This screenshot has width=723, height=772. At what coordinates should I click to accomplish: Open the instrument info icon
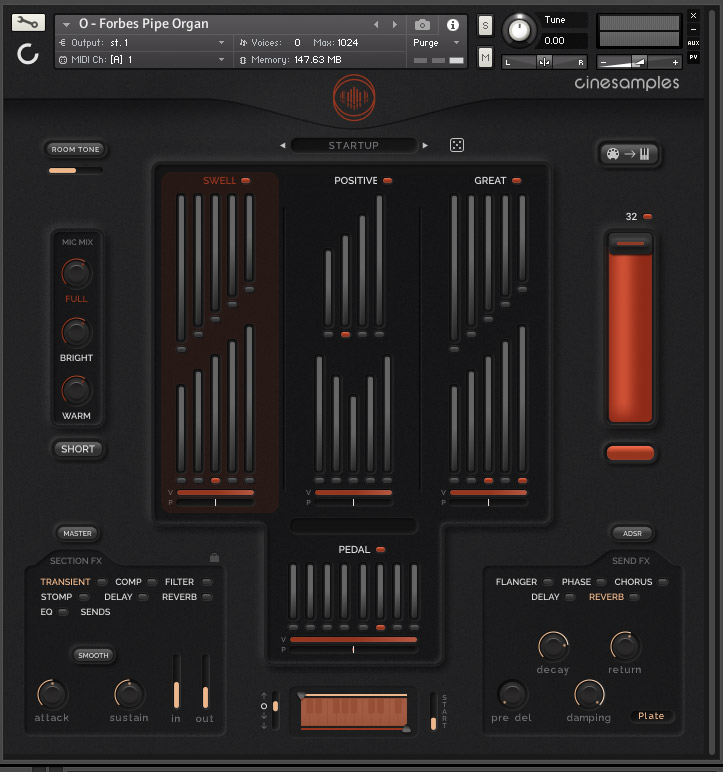click(453, 25)
